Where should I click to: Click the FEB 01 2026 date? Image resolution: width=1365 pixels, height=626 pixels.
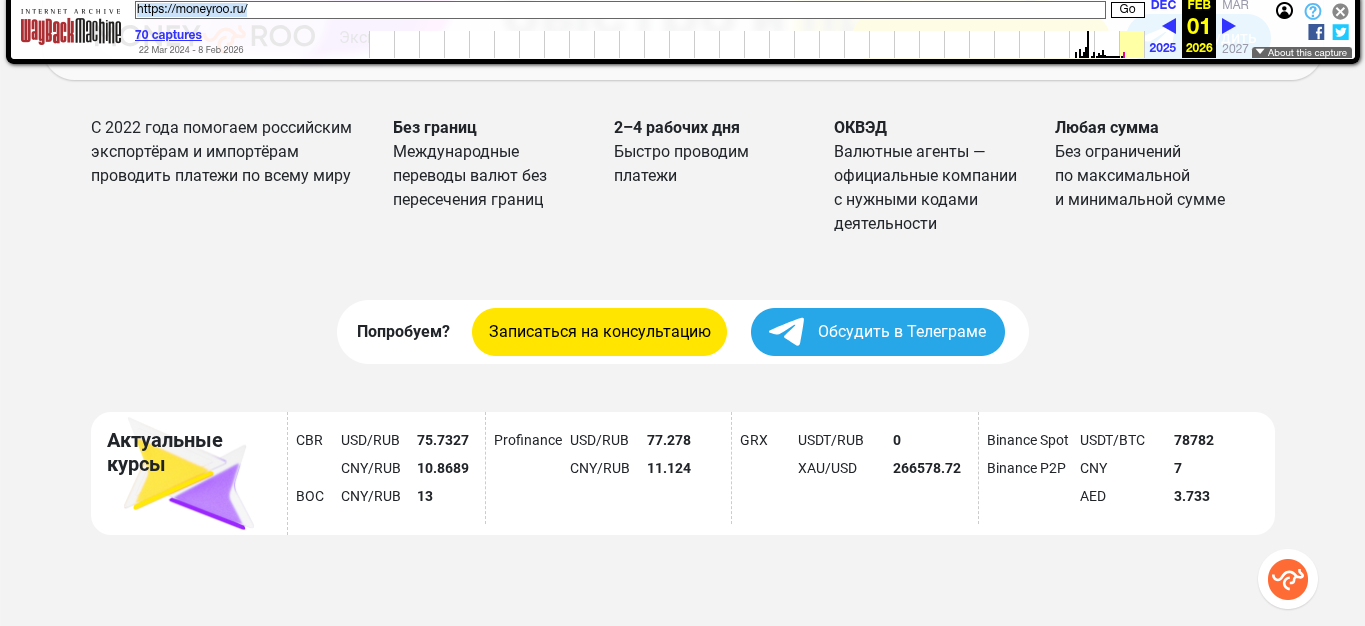tap(1199, 28)
